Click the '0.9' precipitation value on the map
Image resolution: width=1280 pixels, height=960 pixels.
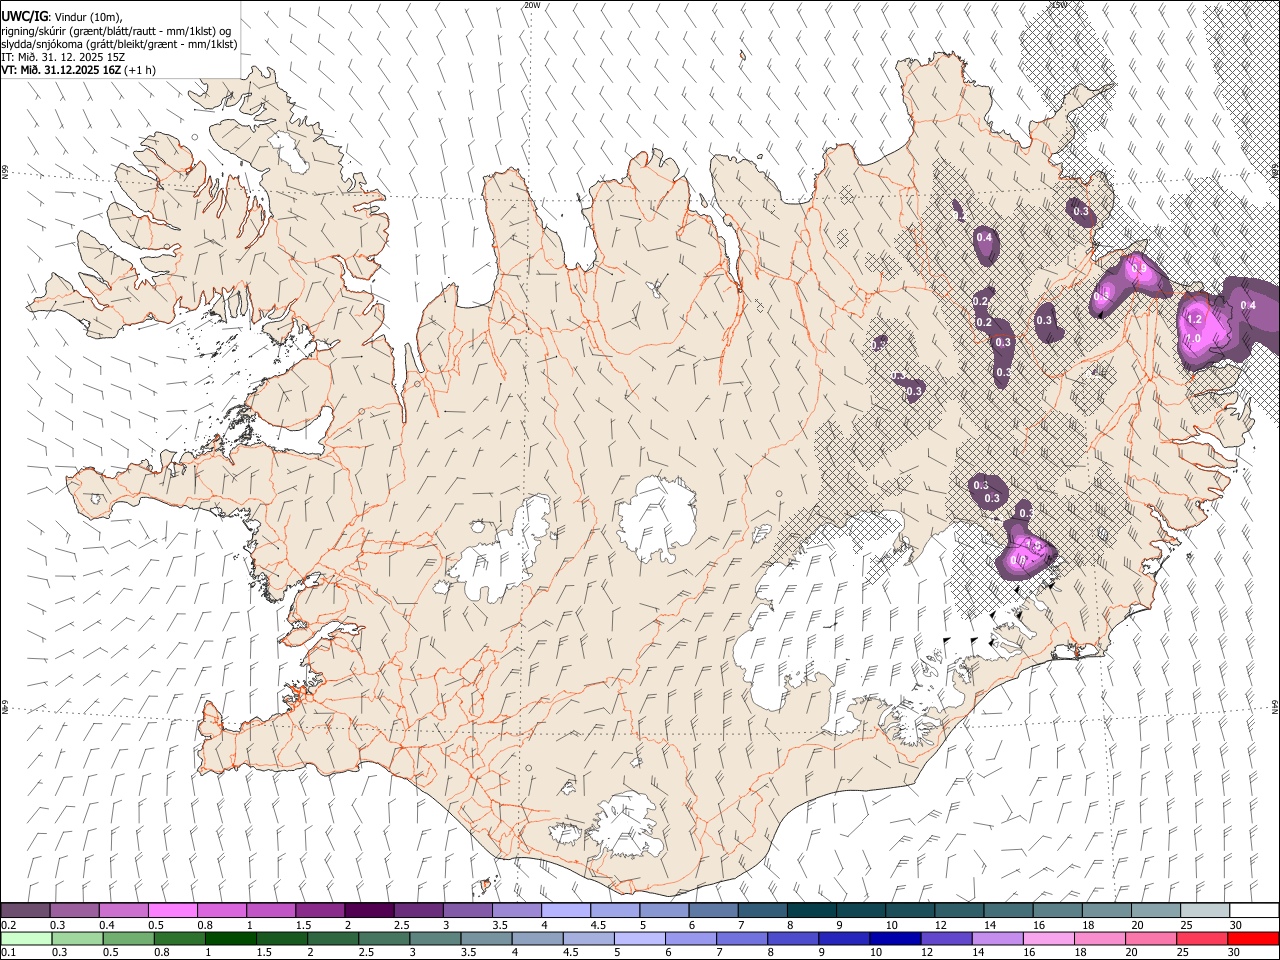1137,268
